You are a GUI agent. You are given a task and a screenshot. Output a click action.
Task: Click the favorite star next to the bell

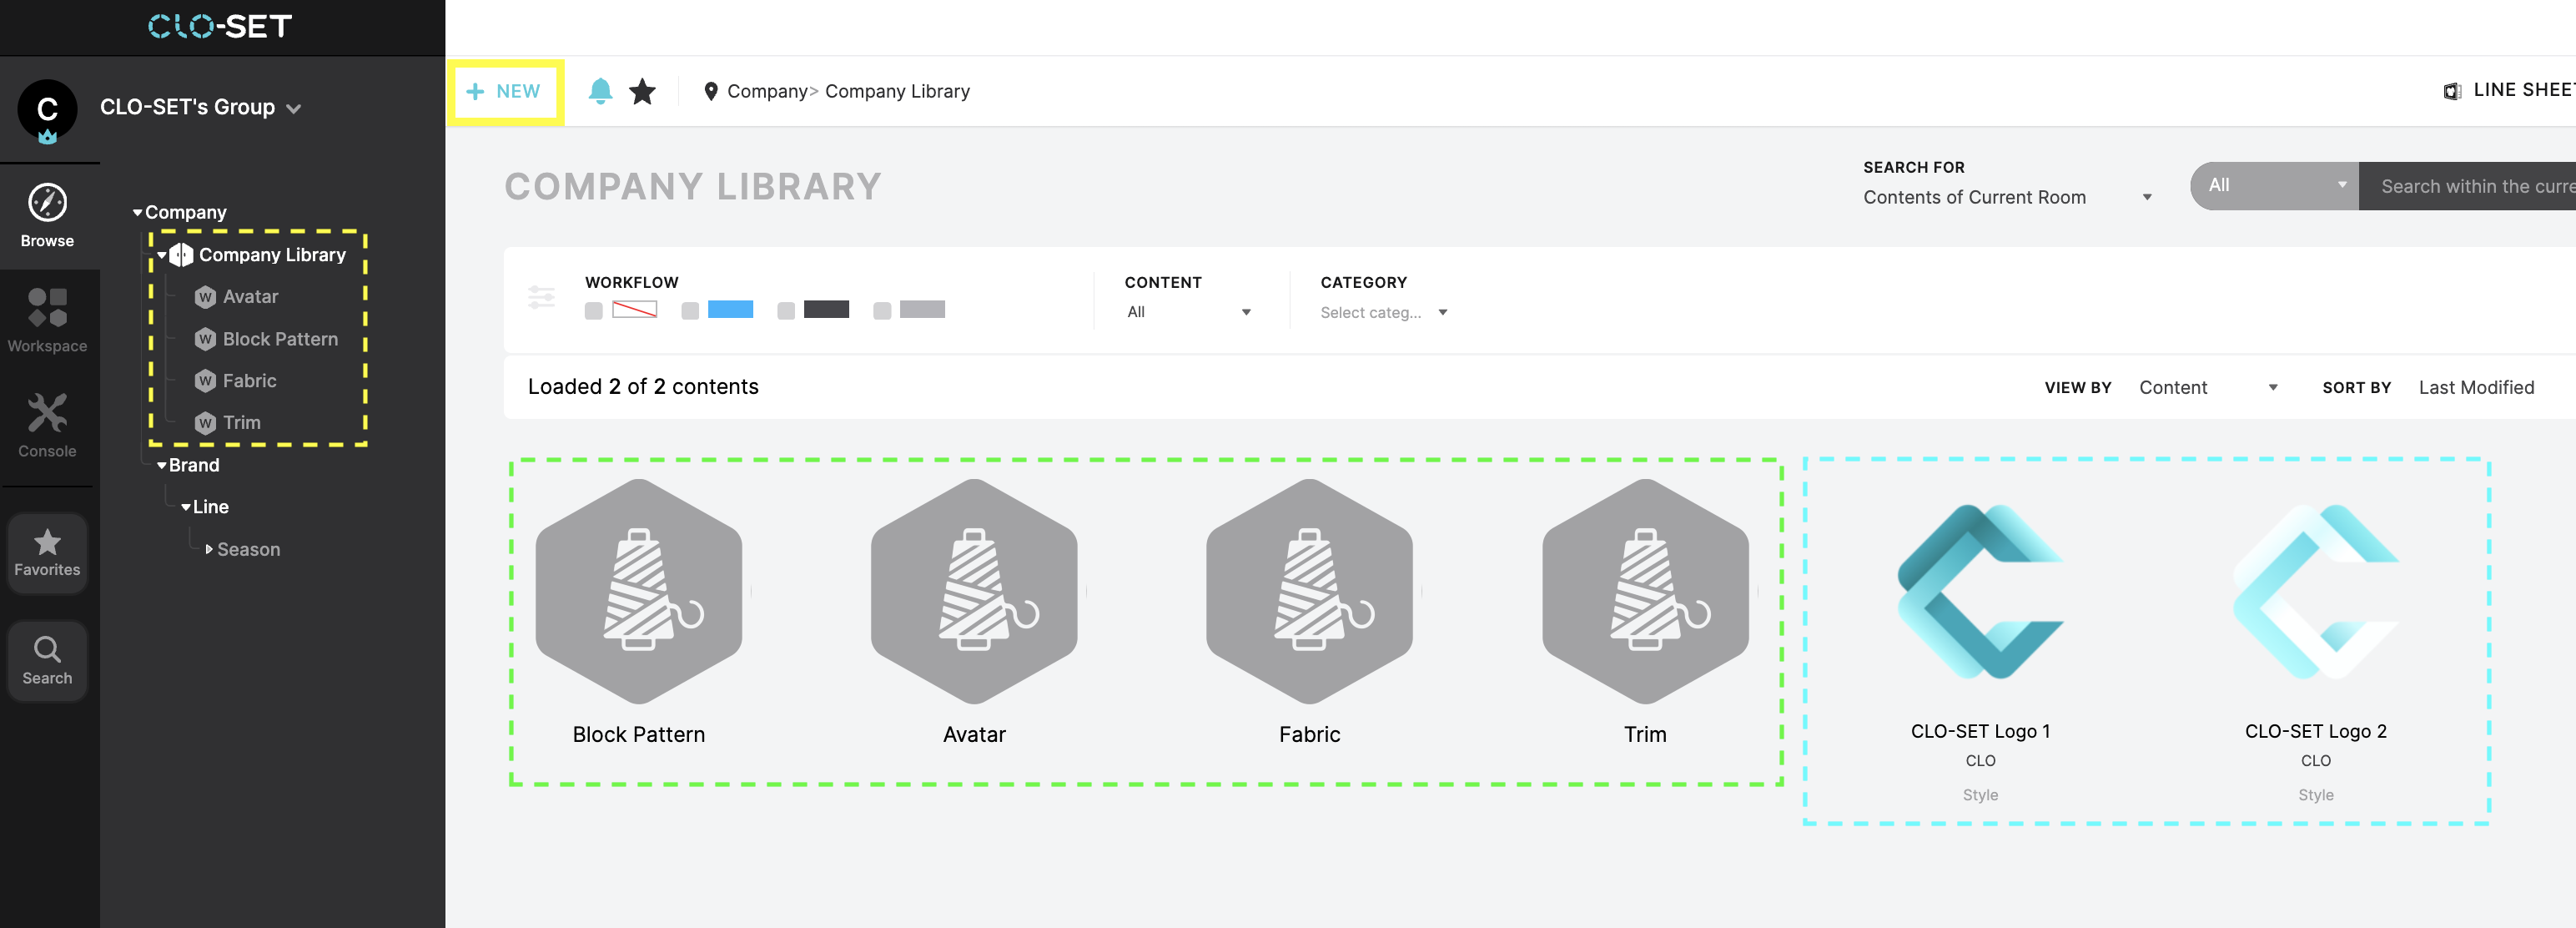(x=643, y=91)
